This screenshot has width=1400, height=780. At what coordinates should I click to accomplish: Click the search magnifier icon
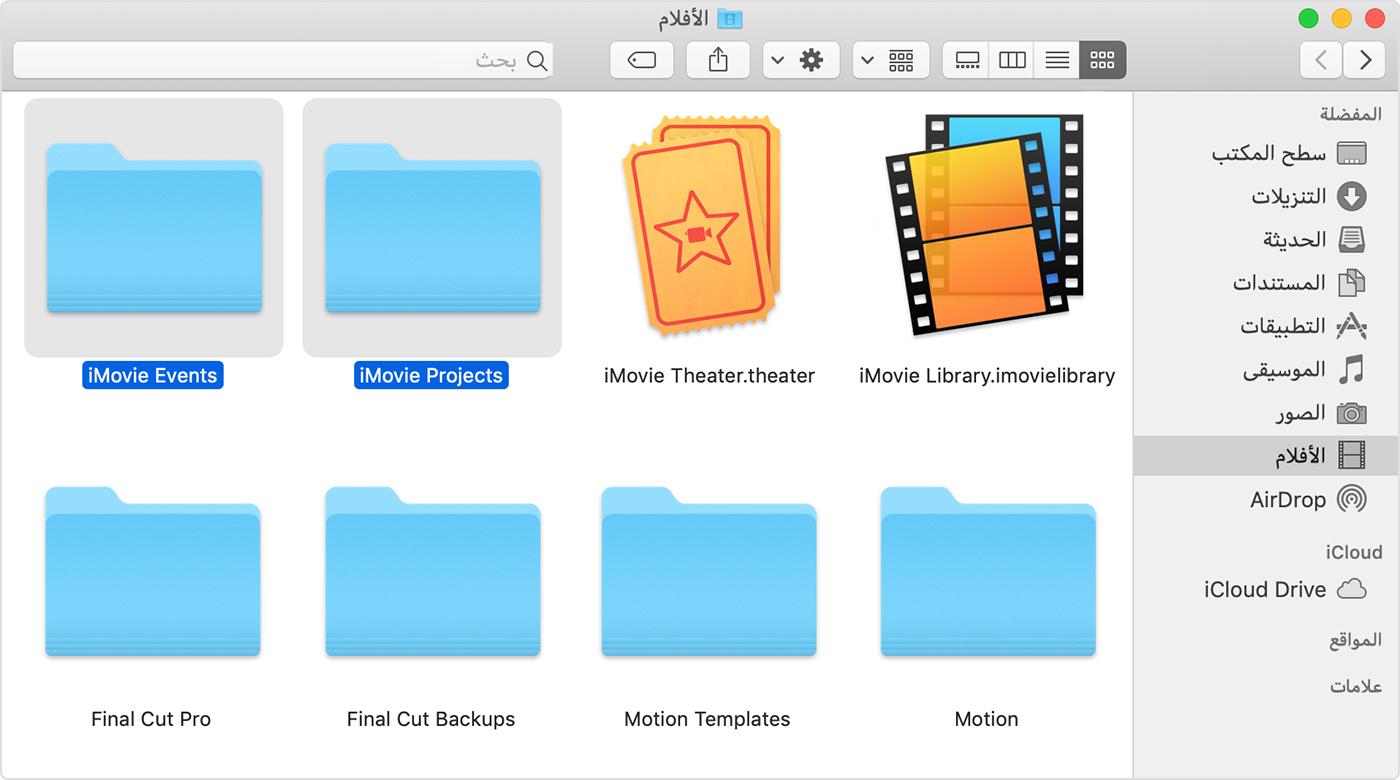(537, 61)
